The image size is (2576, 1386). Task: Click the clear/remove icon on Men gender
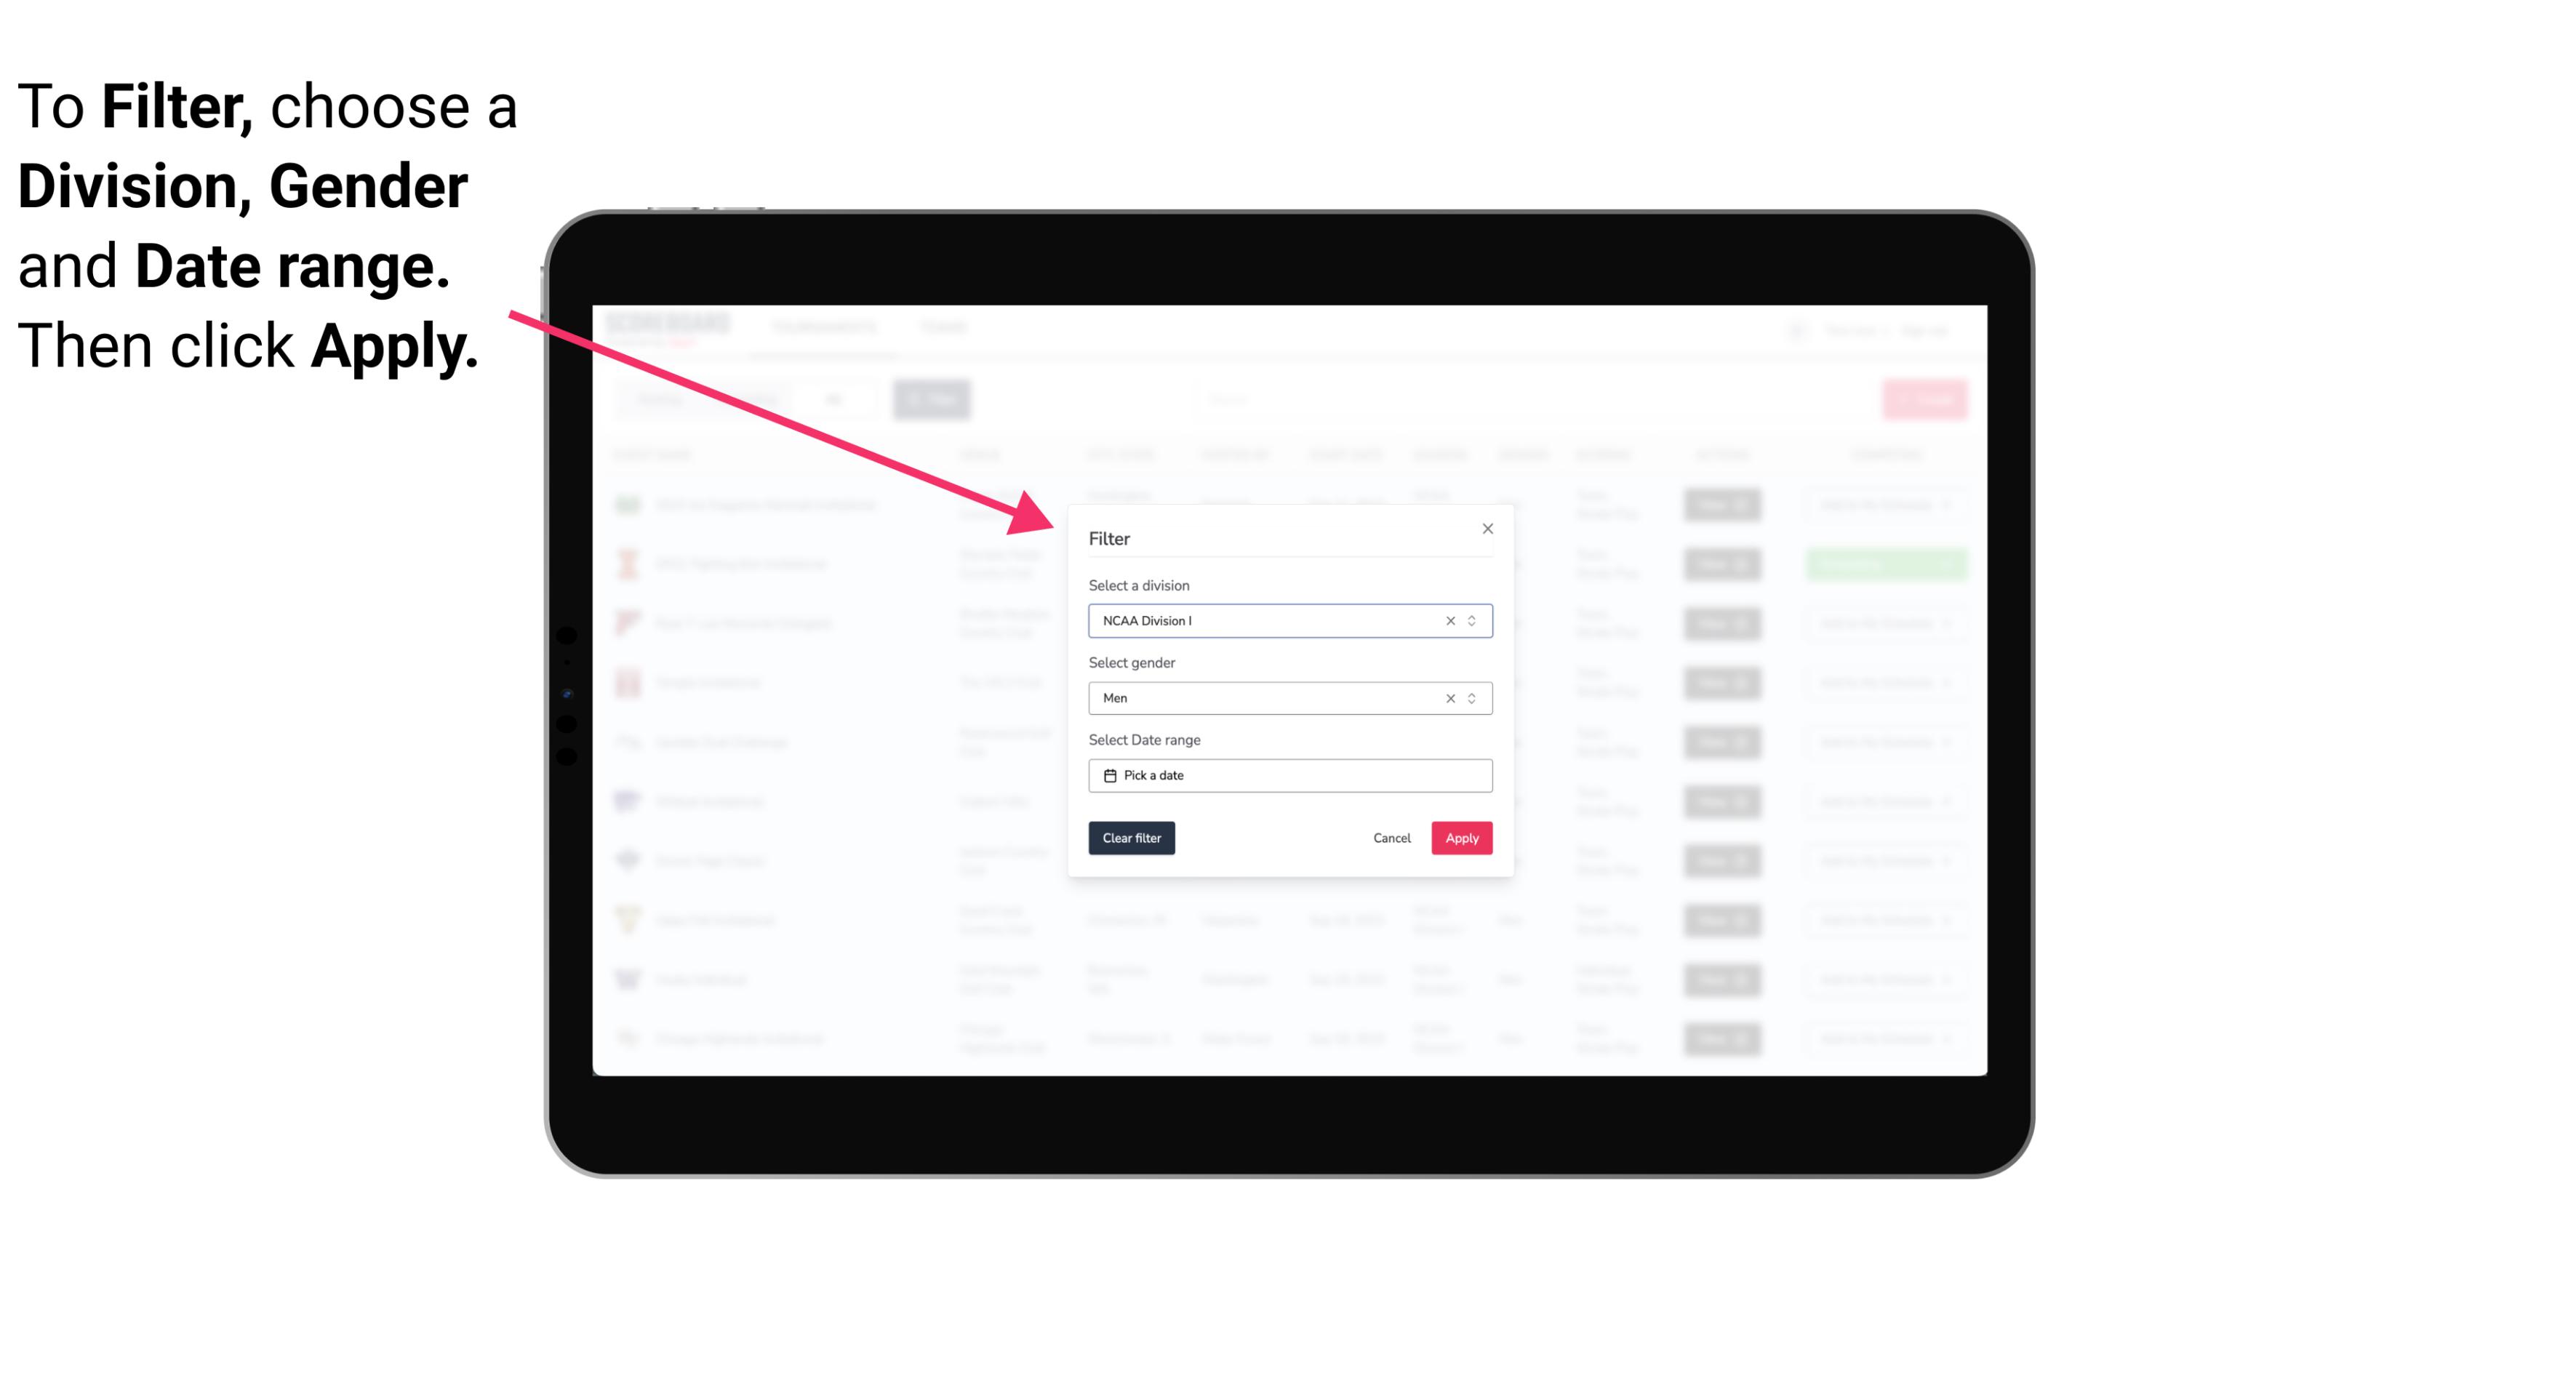tap(1451, 698)
